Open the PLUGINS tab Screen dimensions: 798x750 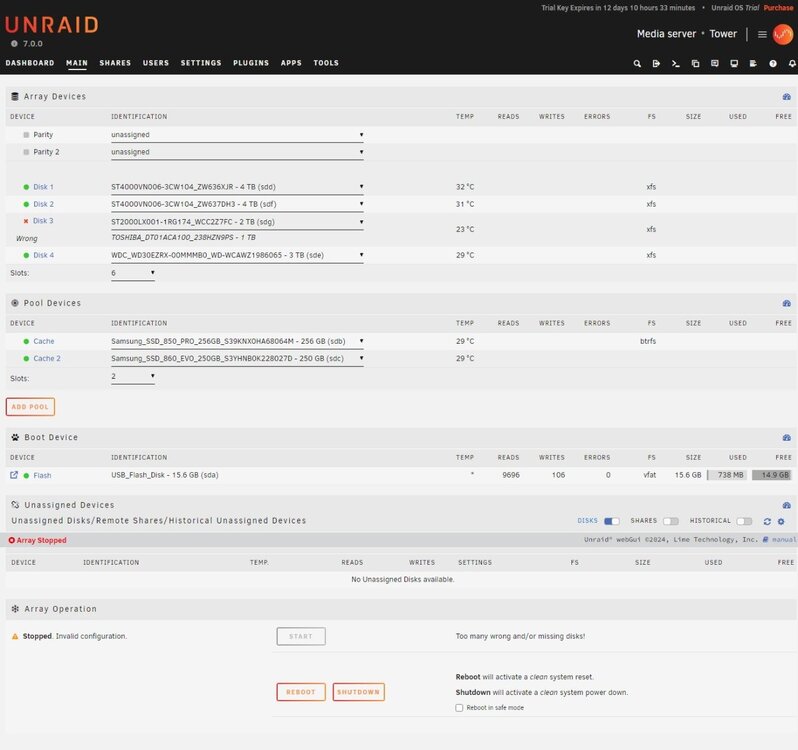251,63
